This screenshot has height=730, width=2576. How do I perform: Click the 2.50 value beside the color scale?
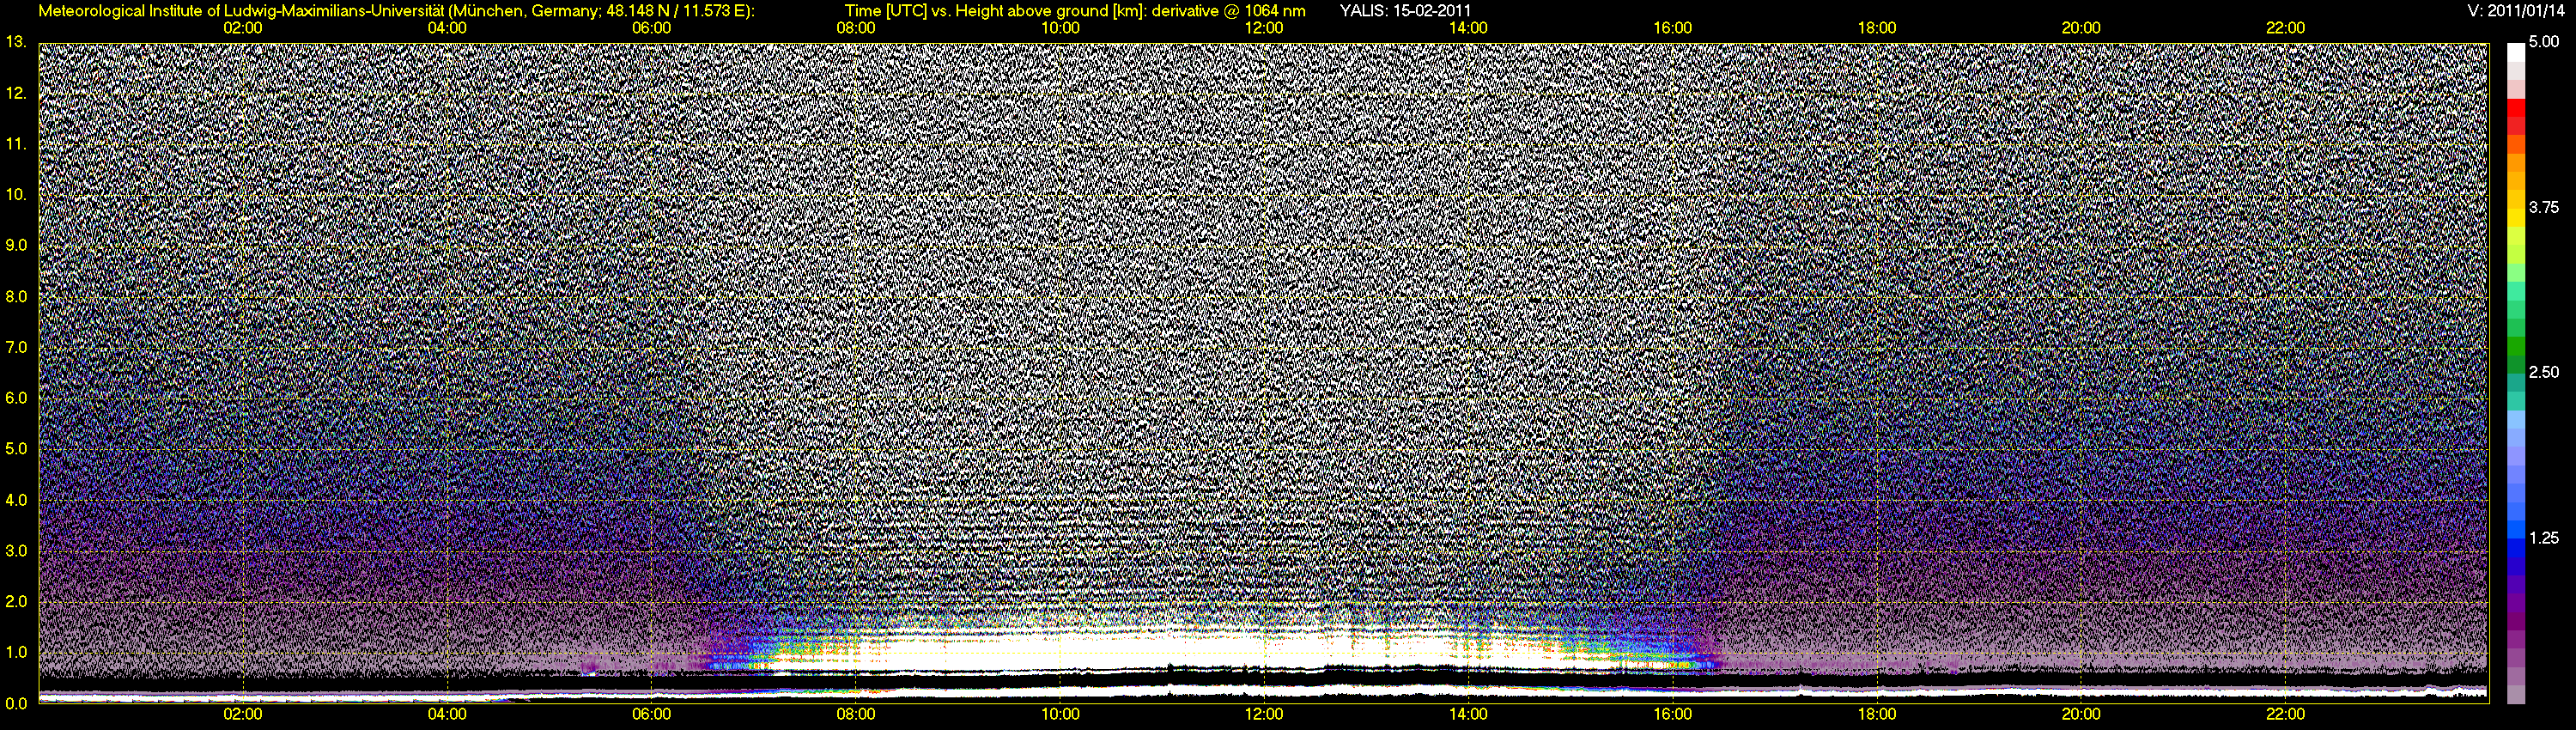pyautogui.click(x=2544, y=373)
